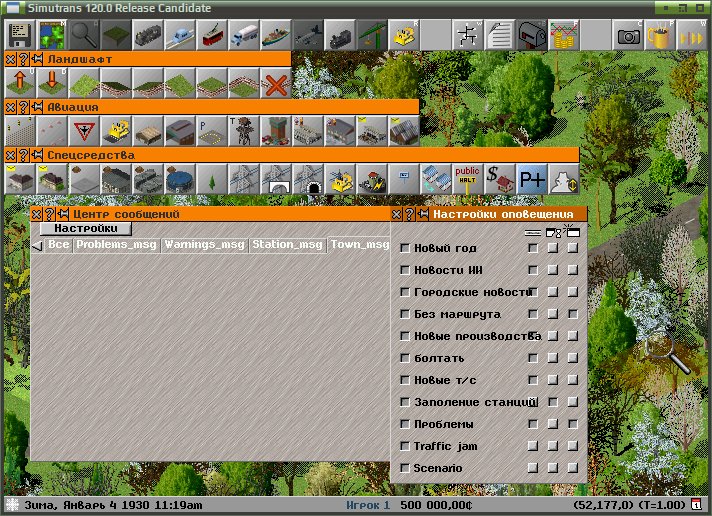This screenshot has height=516, width=712.
Task: Click the fast forward arrows icon
Action: coord(691,35)
